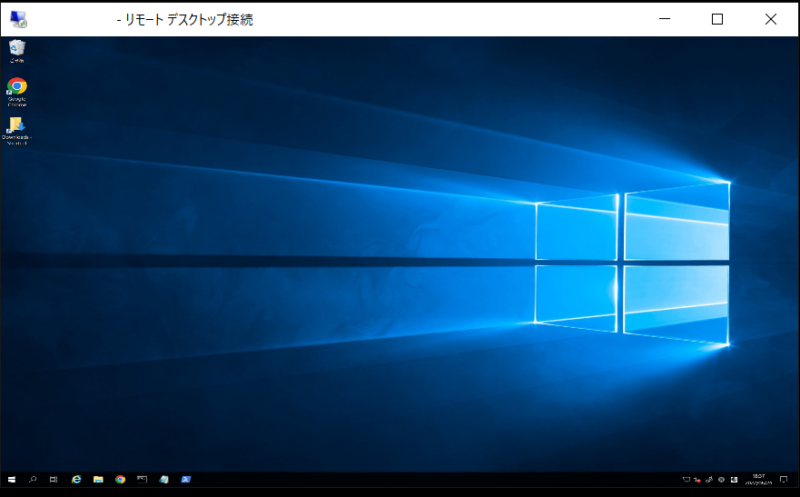Select the Recycle Bin desktop icon
The height and width of the screenshot is (497, 800).
tap(17, 52)
